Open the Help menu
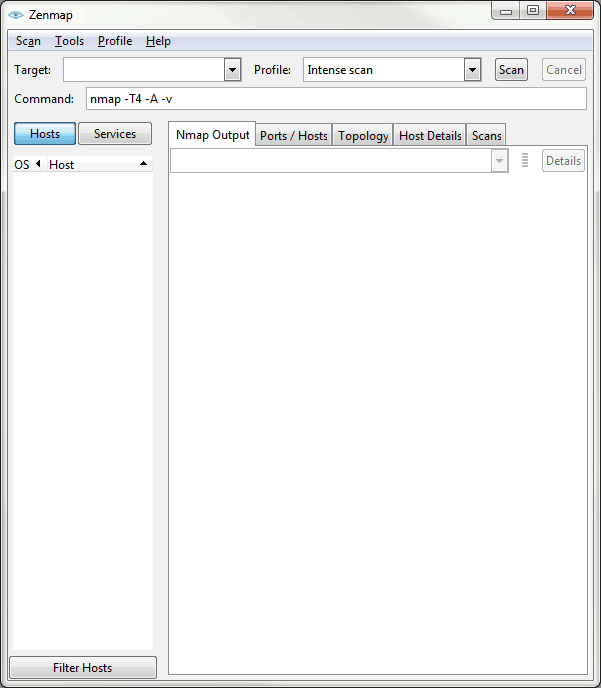 click(x=158, y=41)
